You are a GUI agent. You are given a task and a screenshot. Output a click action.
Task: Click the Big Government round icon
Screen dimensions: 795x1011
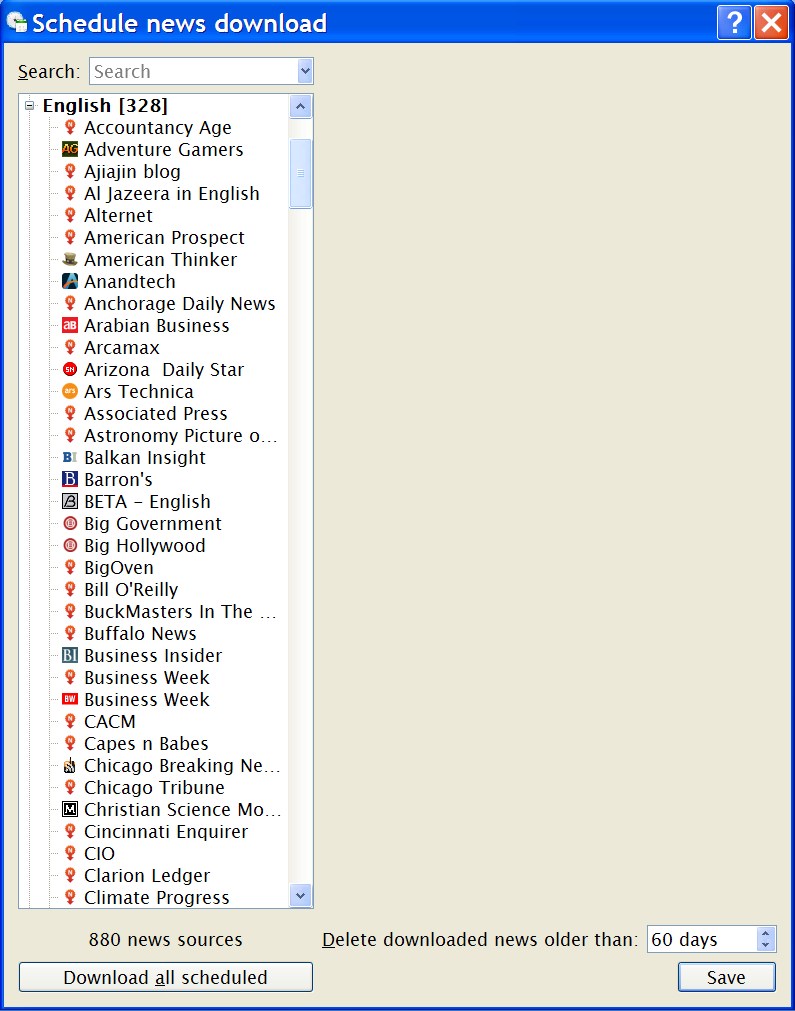[x=70, y=524]
